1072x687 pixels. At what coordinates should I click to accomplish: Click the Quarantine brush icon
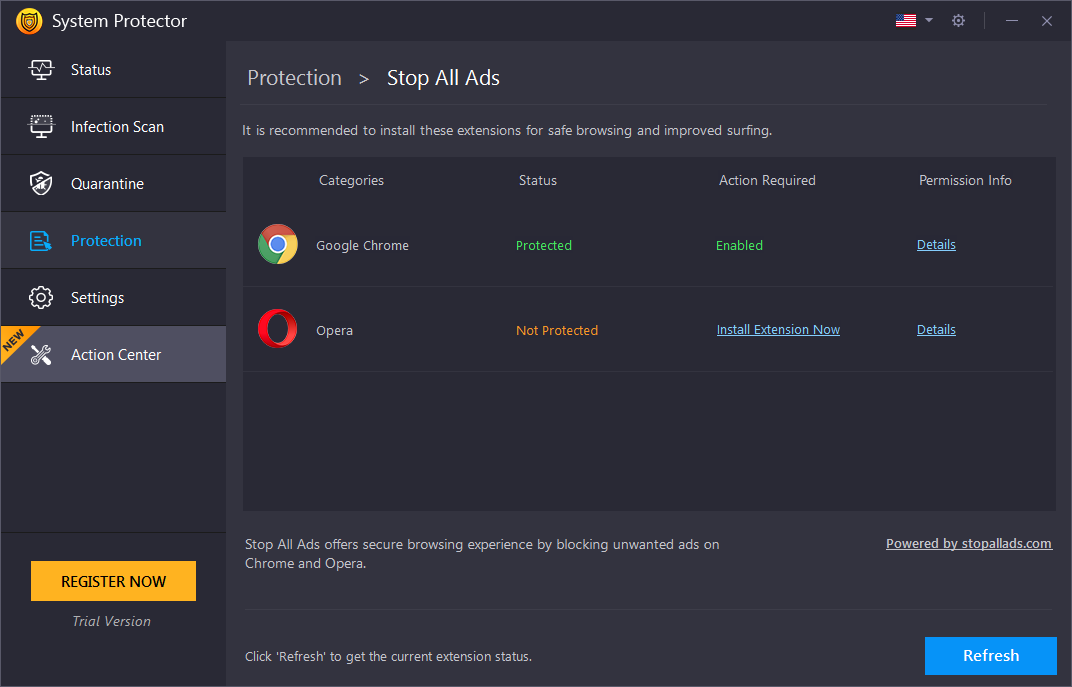[41, 183]
